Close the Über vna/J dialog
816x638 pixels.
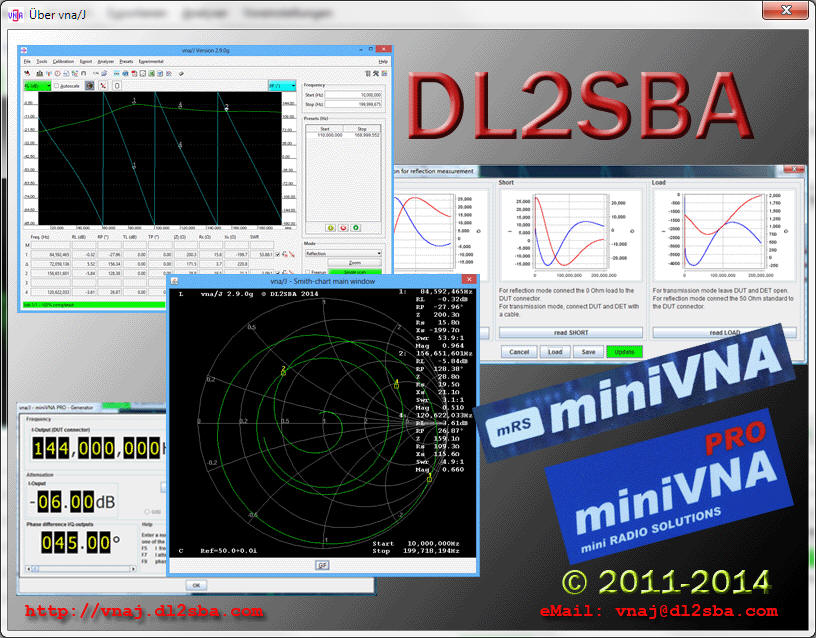785,10
